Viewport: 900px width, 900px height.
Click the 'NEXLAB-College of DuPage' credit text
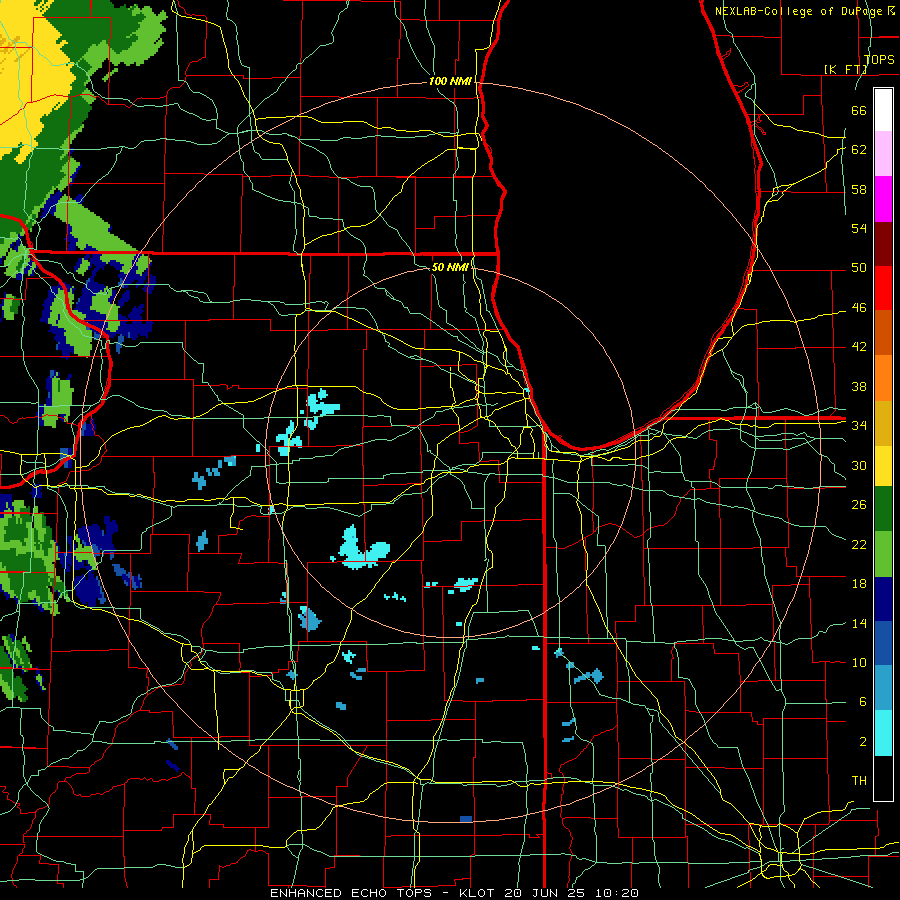pyautogui.click(x=800, y=11)
